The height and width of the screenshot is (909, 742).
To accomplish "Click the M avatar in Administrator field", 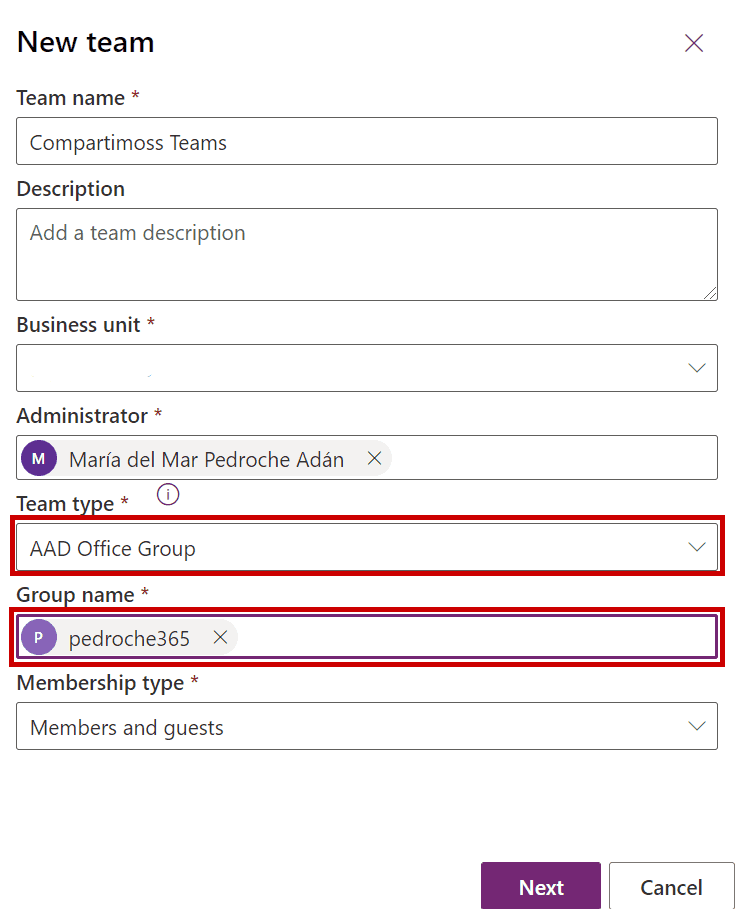I will coord(39,458).
